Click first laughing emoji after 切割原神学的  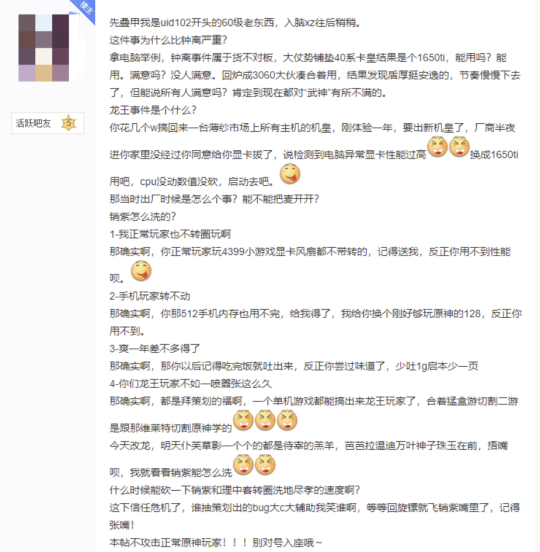pyautogui.click(x=243, y=420)
